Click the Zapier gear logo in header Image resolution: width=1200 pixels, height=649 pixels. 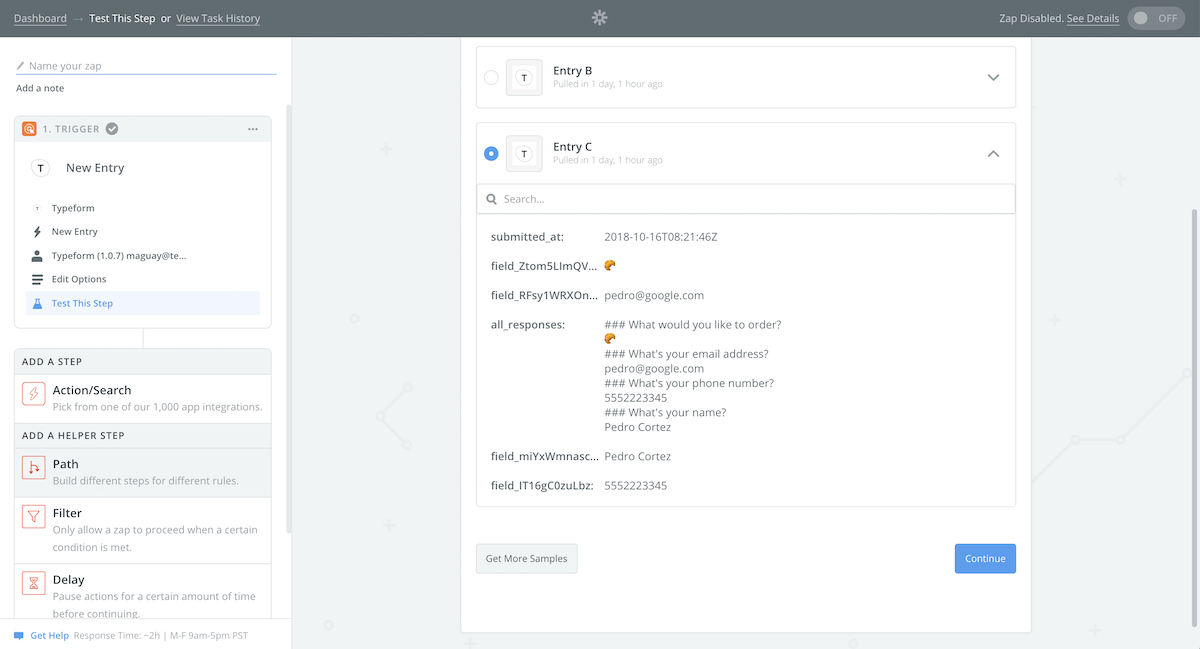[x=599, y=18]
